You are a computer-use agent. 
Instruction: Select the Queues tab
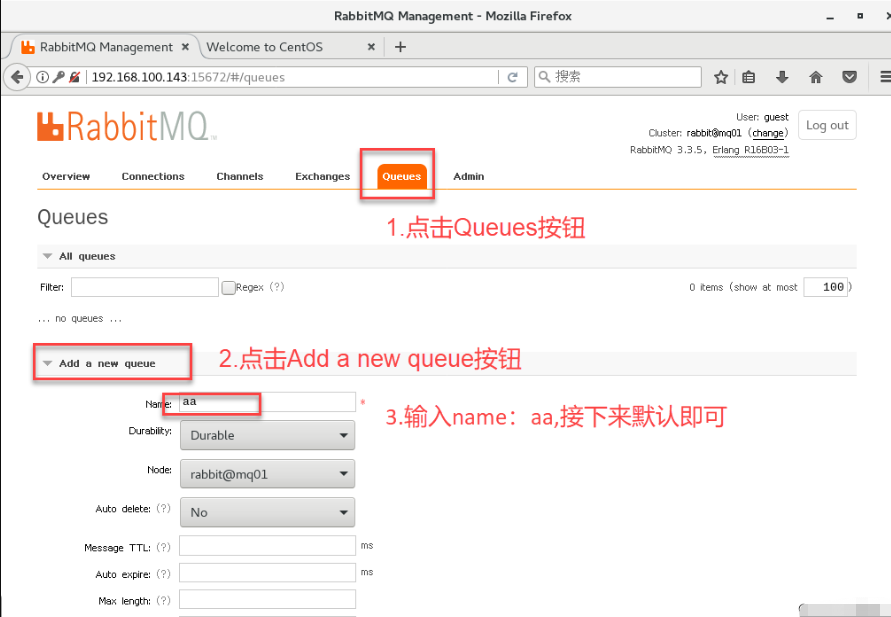(401, 176)
